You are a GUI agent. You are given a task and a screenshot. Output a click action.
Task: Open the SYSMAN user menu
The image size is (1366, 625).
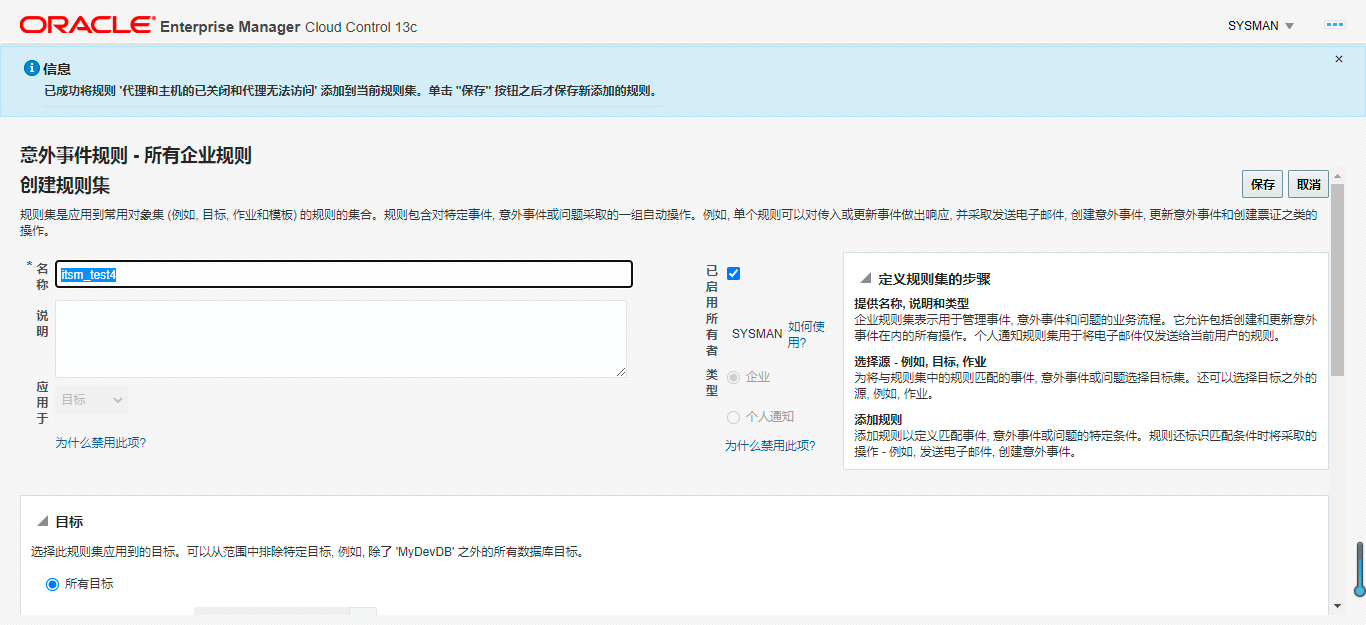[x=1261, y=26]
